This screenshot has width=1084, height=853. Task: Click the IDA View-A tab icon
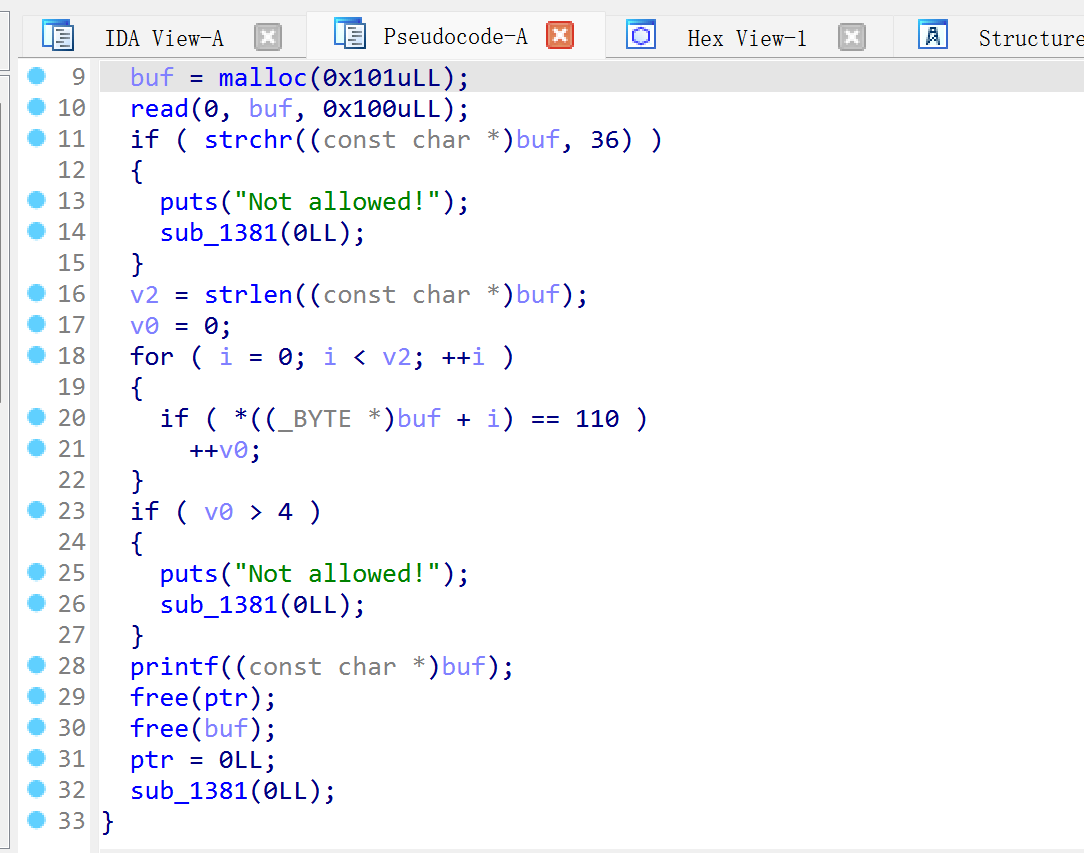pyautogui.click(x=58, y=36)
